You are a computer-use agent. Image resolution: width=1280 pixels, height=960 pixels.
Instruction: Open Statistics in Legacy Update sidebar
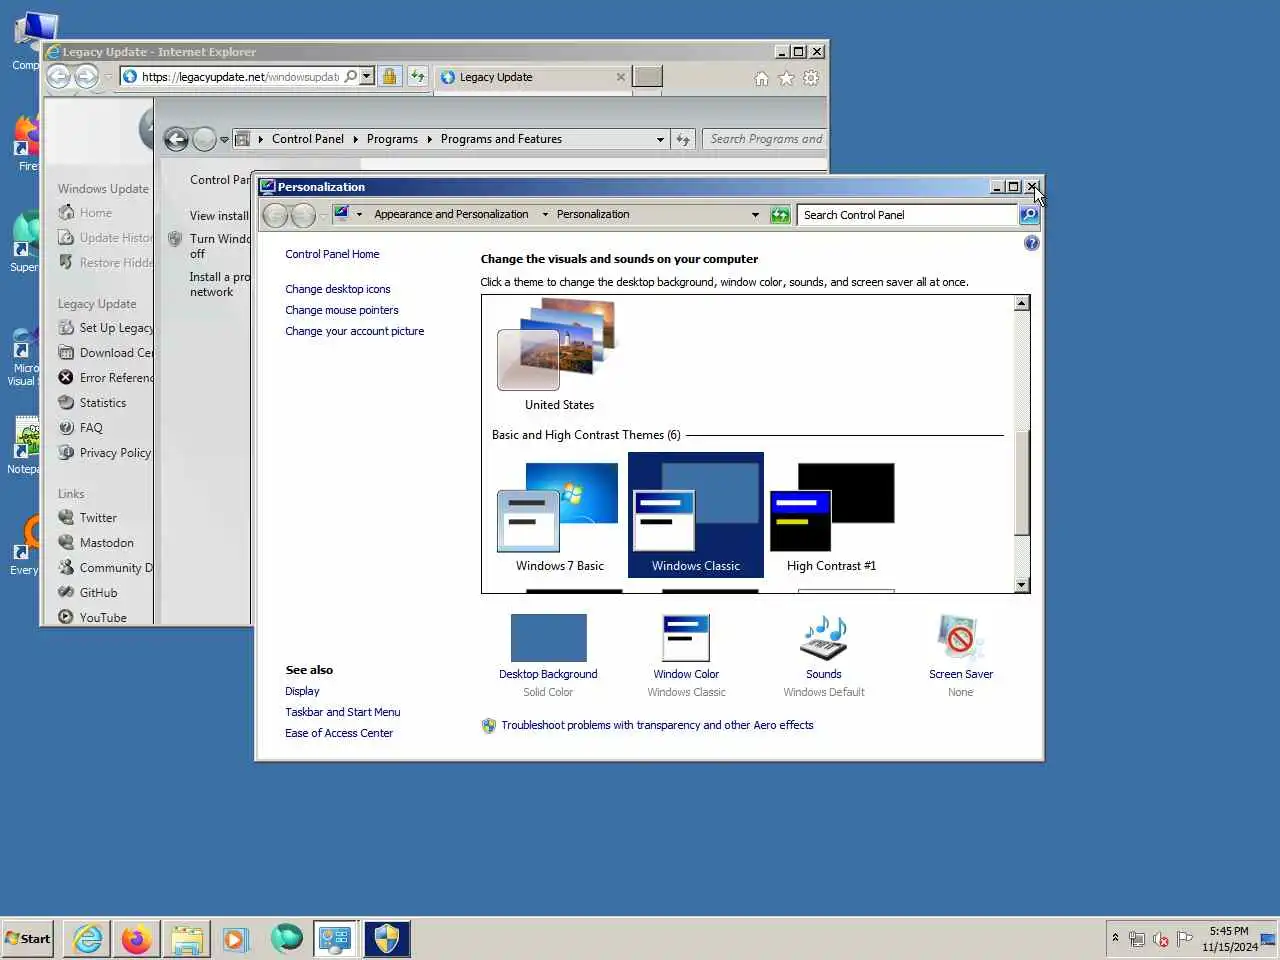(x=103, y=403)
